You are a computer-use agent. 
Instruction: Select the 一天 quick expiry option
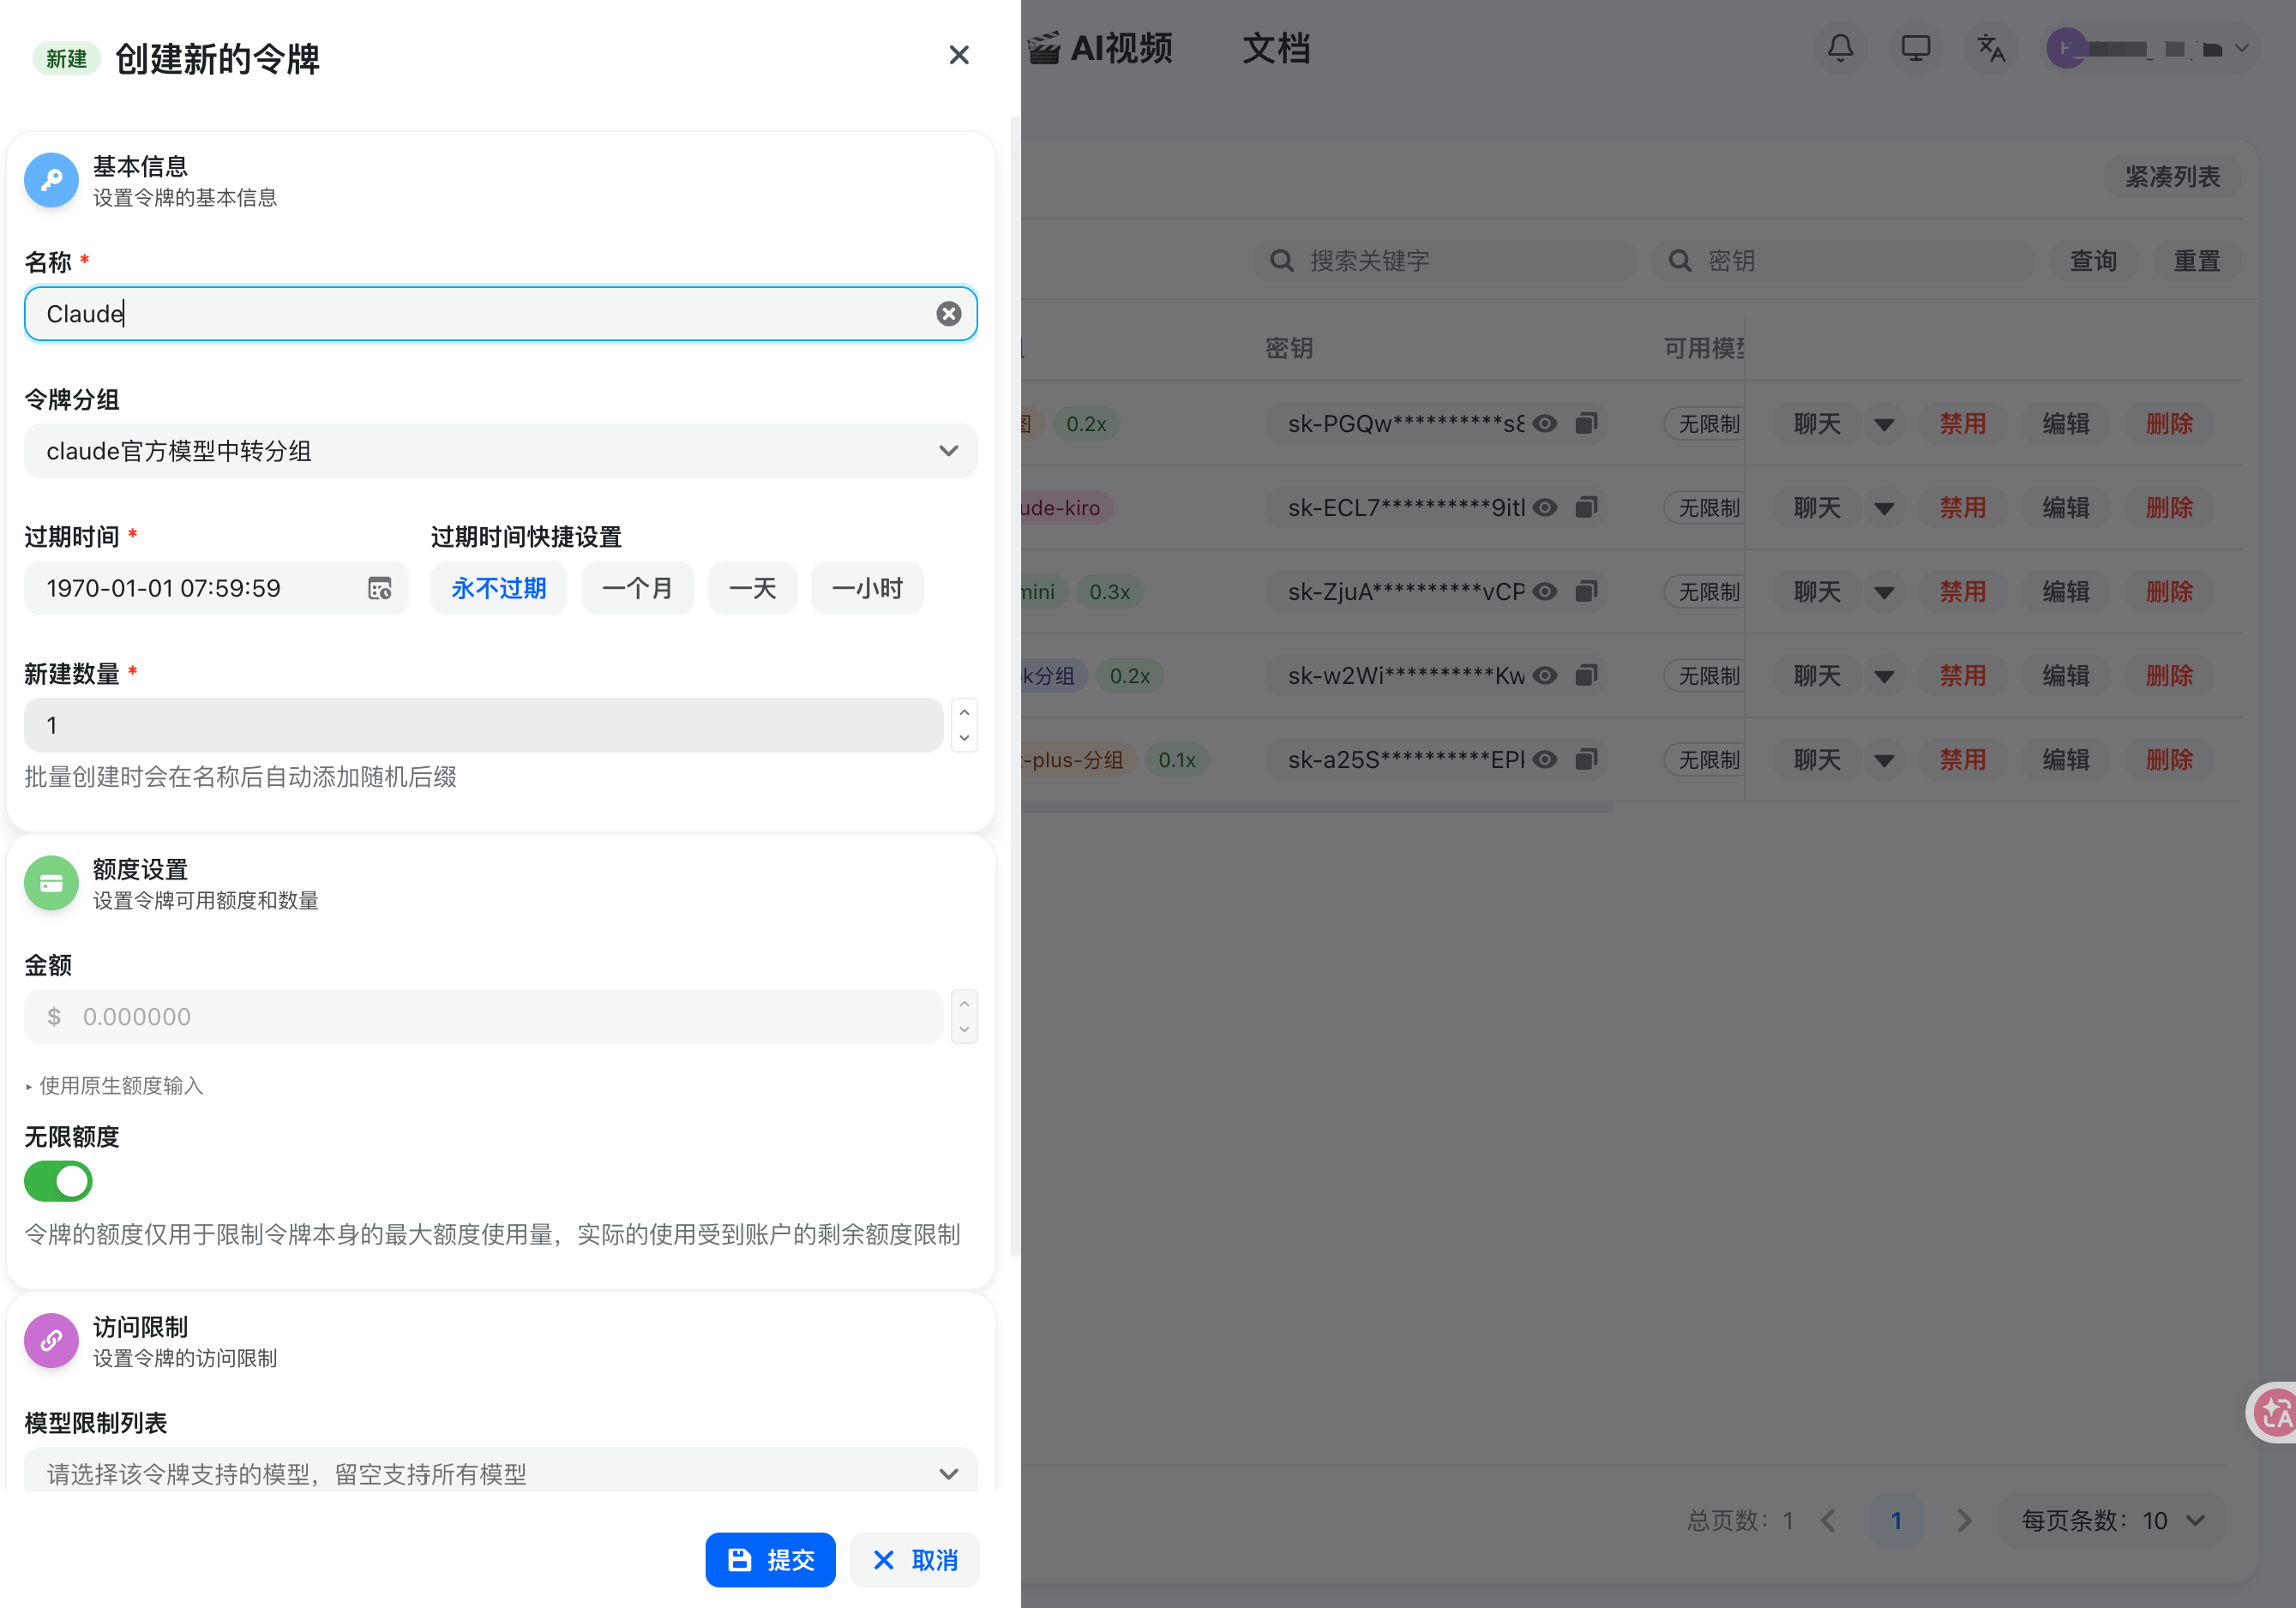pos(752,588)
